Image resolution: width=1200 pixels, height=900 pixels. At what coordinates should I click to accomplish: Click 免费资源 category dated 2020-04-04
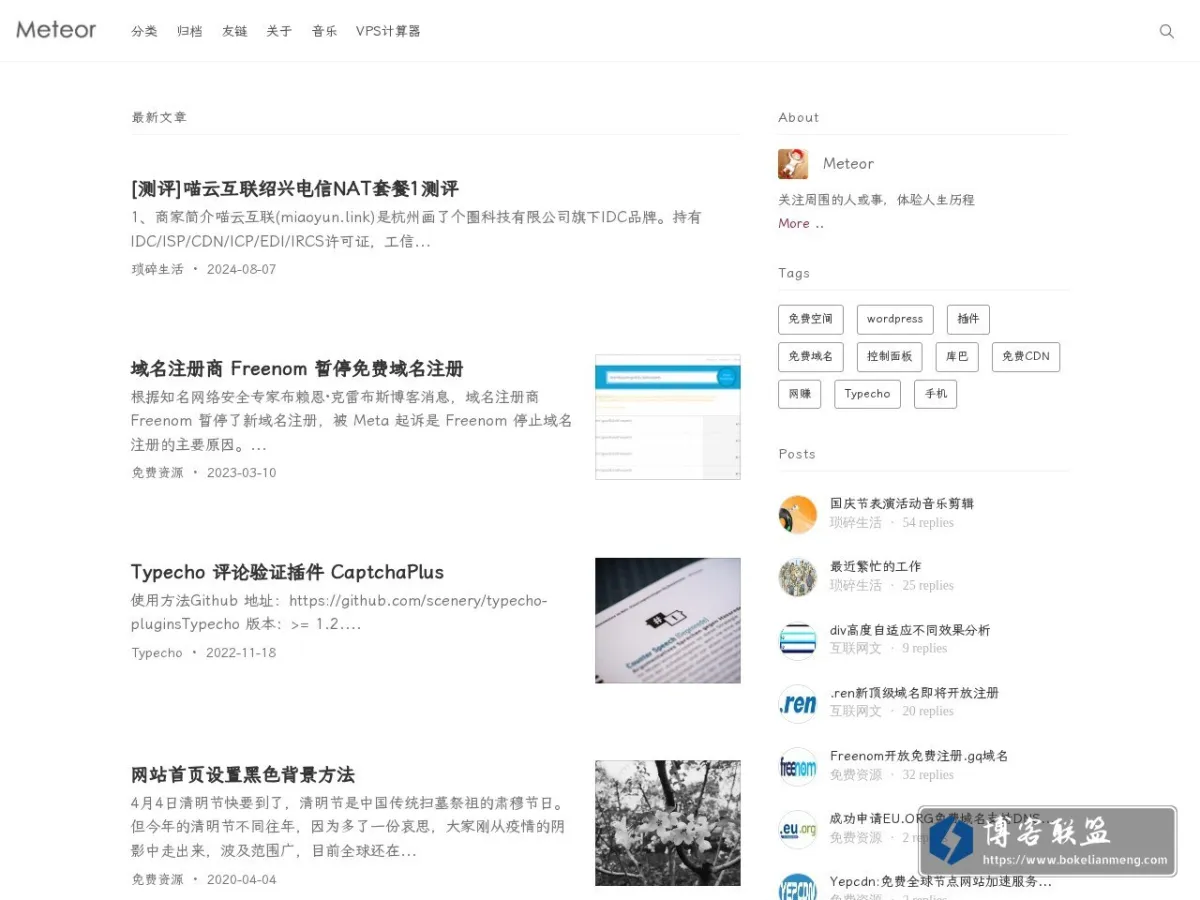tap(157, 879)
